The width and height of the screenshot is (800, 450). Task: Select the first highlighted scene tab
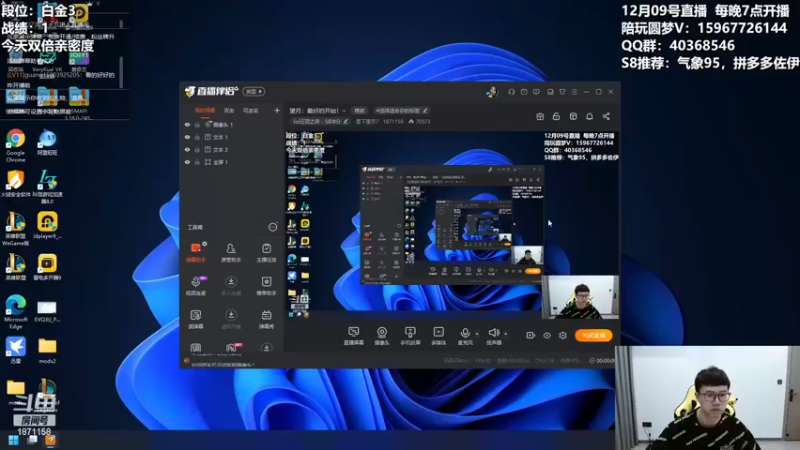[205, 111]
